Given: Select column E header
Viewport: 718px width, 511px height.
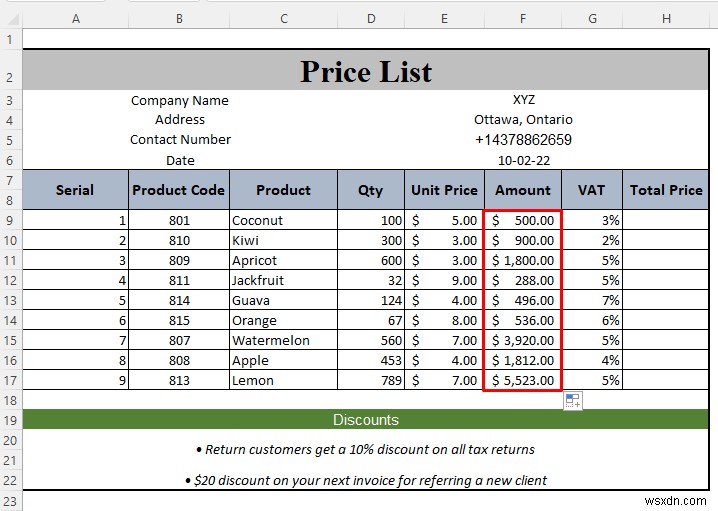Looking at the screenshot, I should pos(444,19).
